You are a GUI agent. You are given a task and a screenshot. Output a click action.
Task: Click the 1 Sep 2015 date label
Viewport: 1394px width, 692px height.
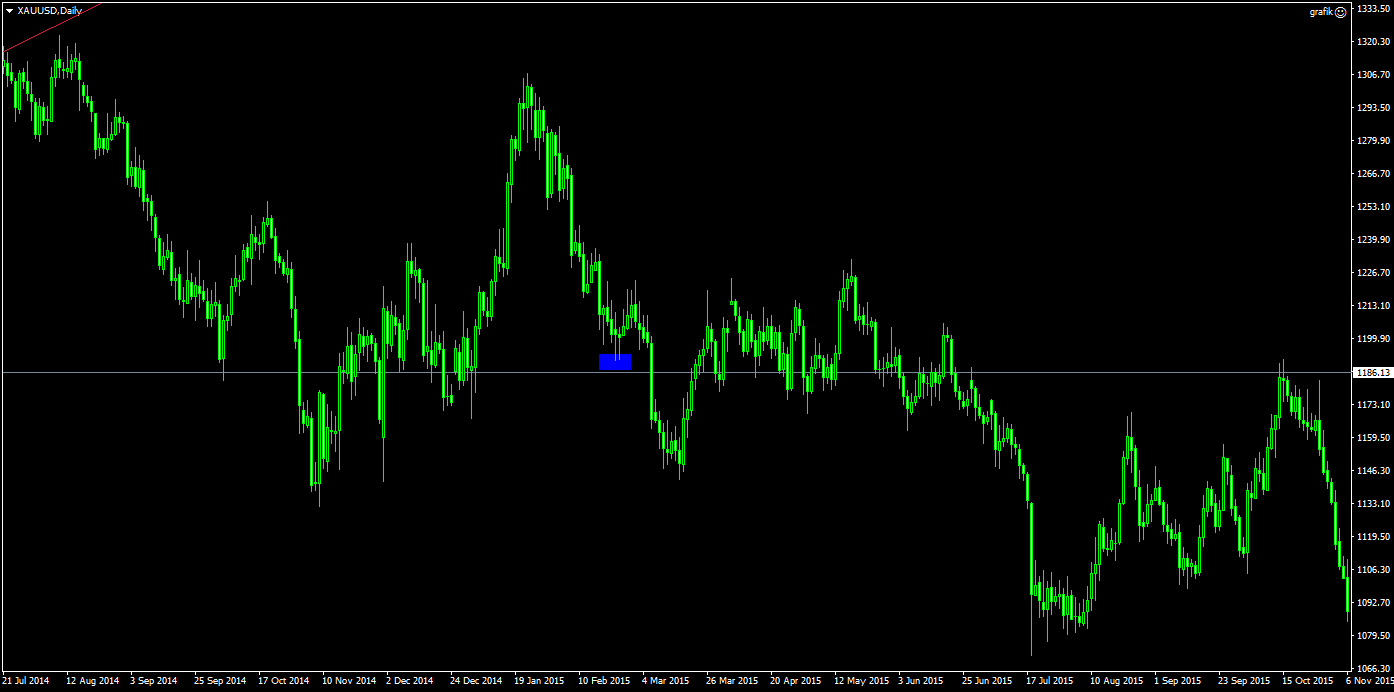pyautogui.click(x=1176, y=681)
